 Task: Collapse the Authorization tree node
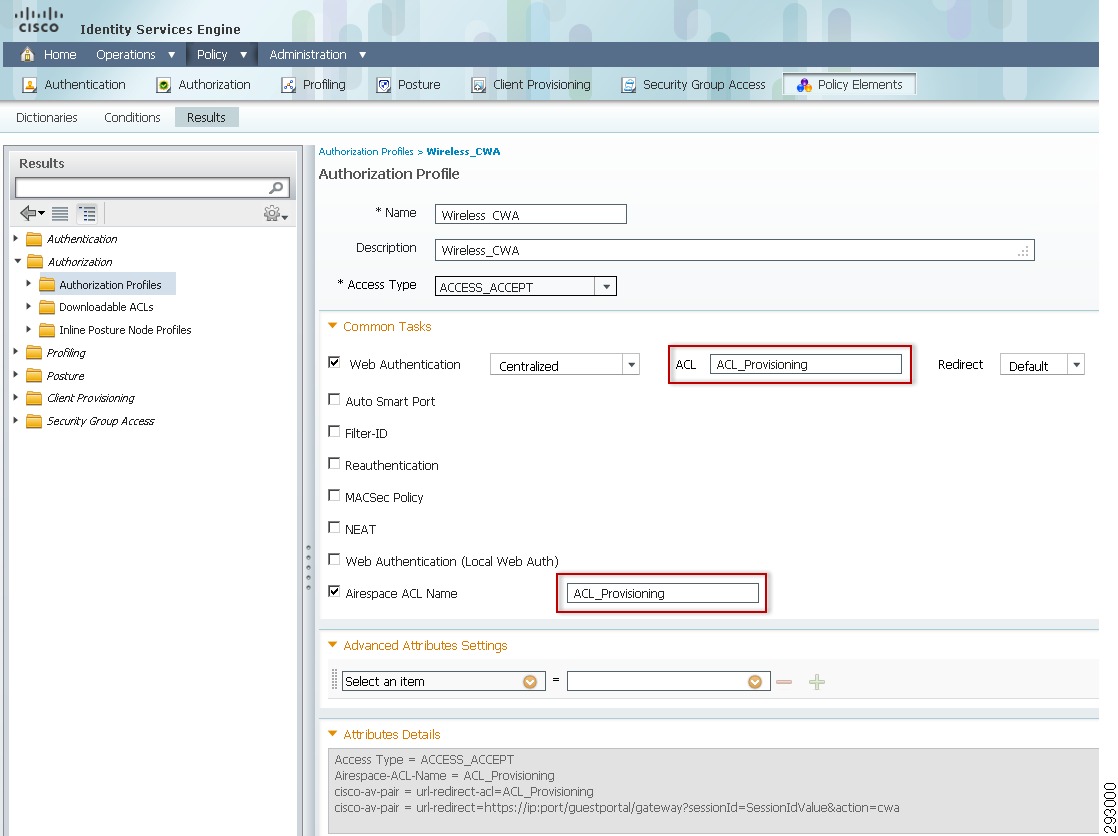pyautogui.click(x=18, y=261)
